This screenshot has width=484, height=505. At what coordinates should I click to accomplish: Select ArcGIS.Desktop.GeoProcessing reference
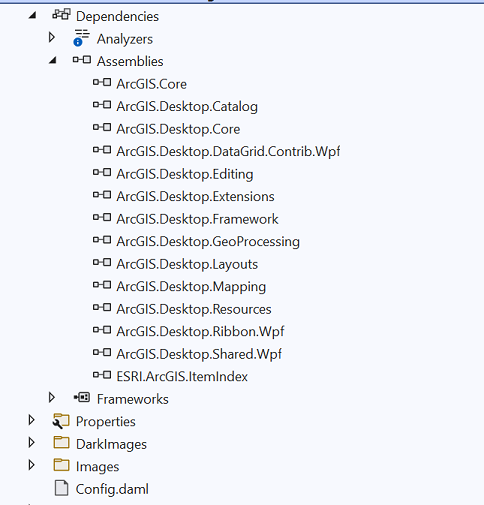[x=208, y=242]
